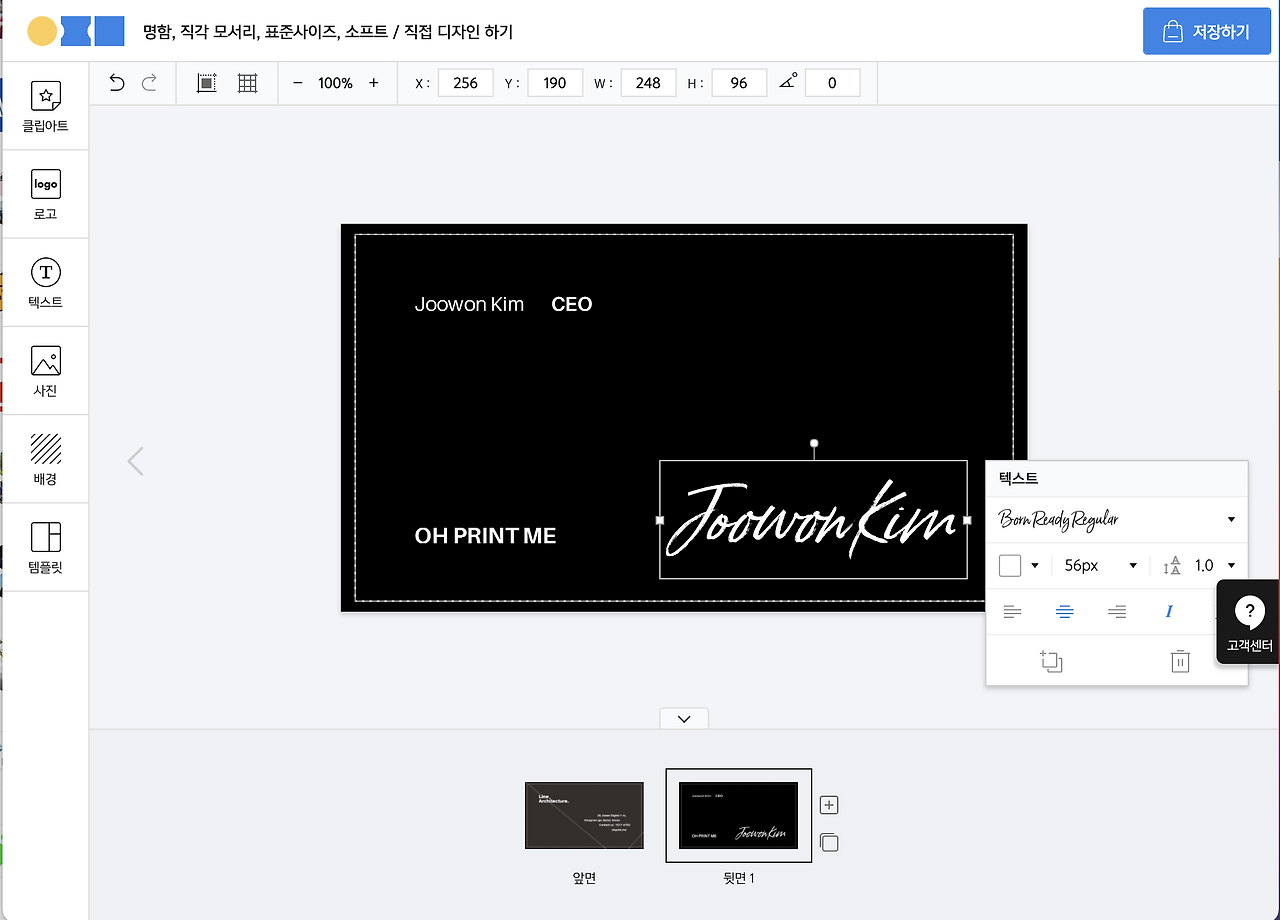Viewport: 1280px width, 920px height.
Task: Click the rotation handle above signature
Action: (x=814, y=443)
